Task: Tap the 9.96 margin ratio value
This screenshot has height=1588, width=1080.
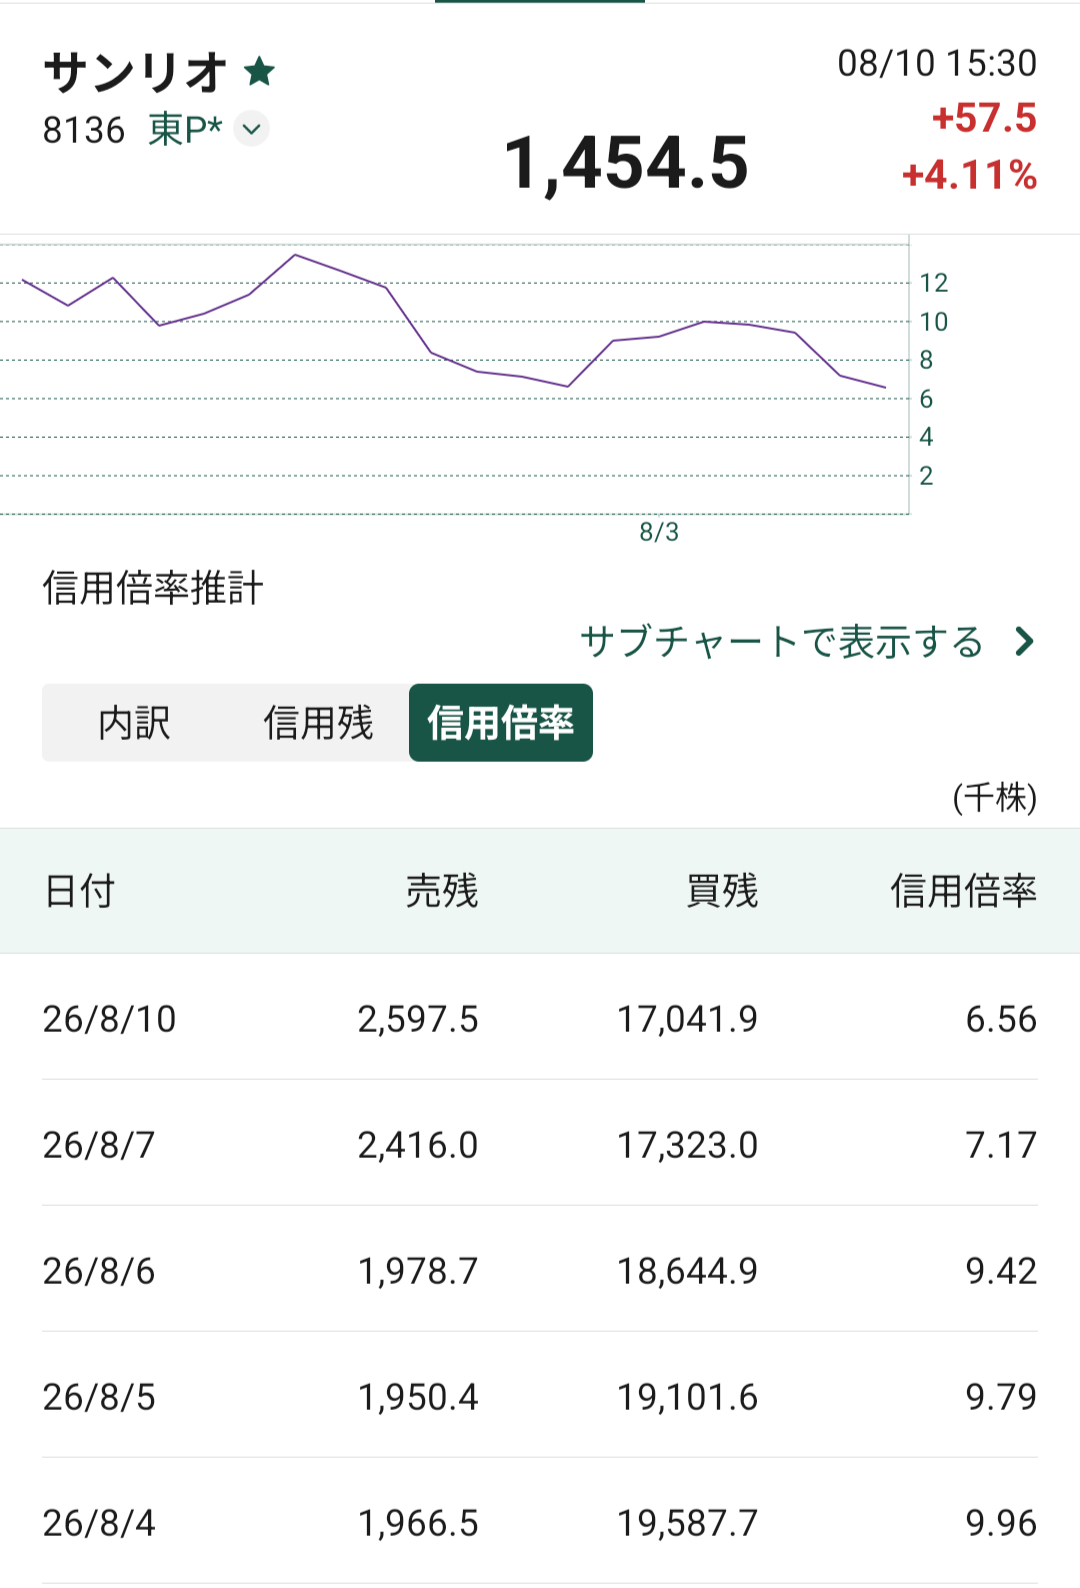Action: point(1001,1523)
